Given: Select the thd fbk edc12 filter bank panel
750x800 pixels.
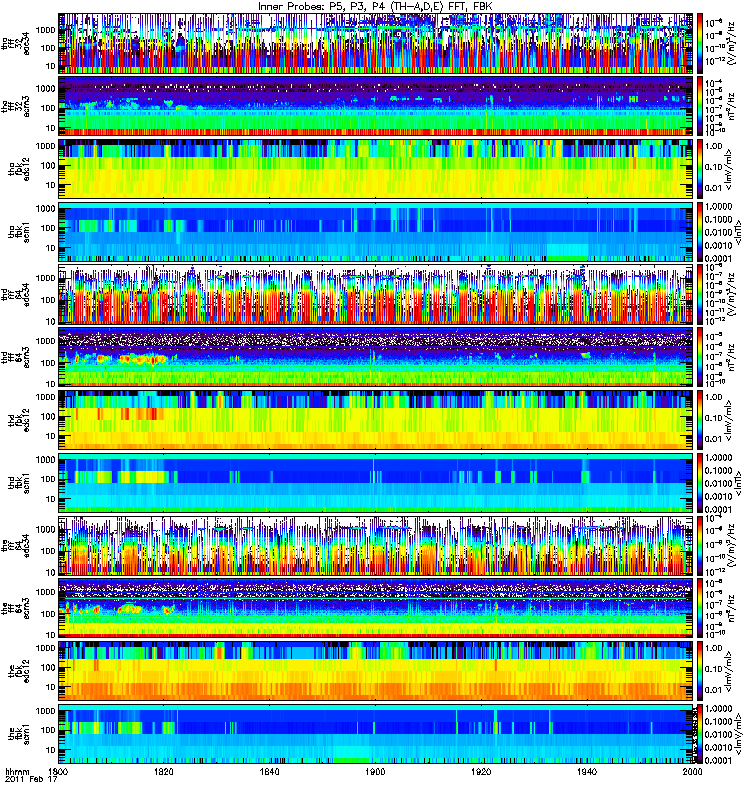Looking at the screenshot, I should point(376,420).
